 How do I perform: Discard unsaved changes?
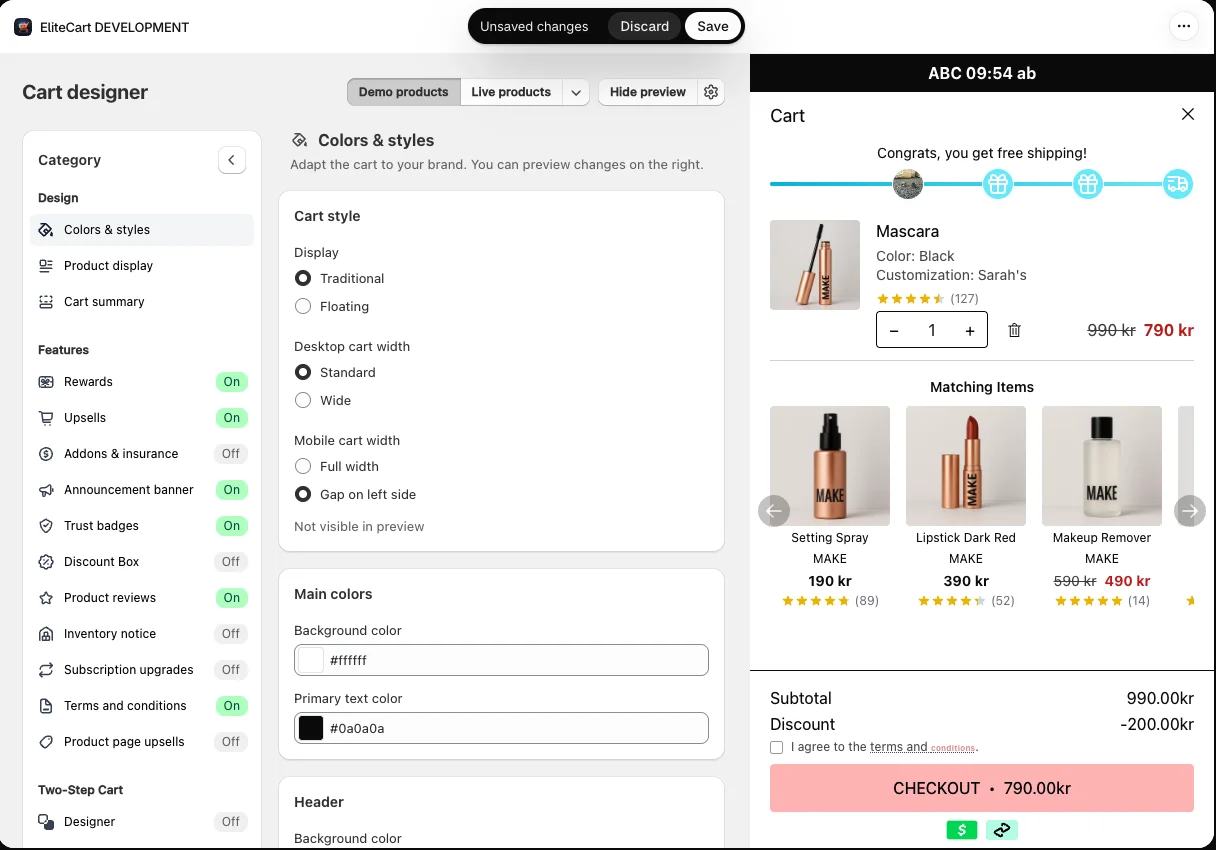tap(645, 27)
